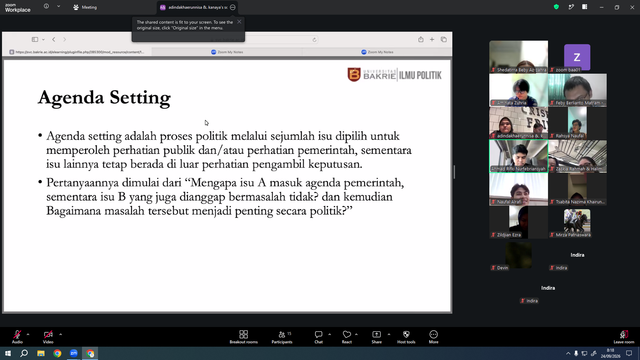Screen dimensions: 640x360
Task: Open the Chat panel
Action: pyautogui.click(x=318, y=337)
